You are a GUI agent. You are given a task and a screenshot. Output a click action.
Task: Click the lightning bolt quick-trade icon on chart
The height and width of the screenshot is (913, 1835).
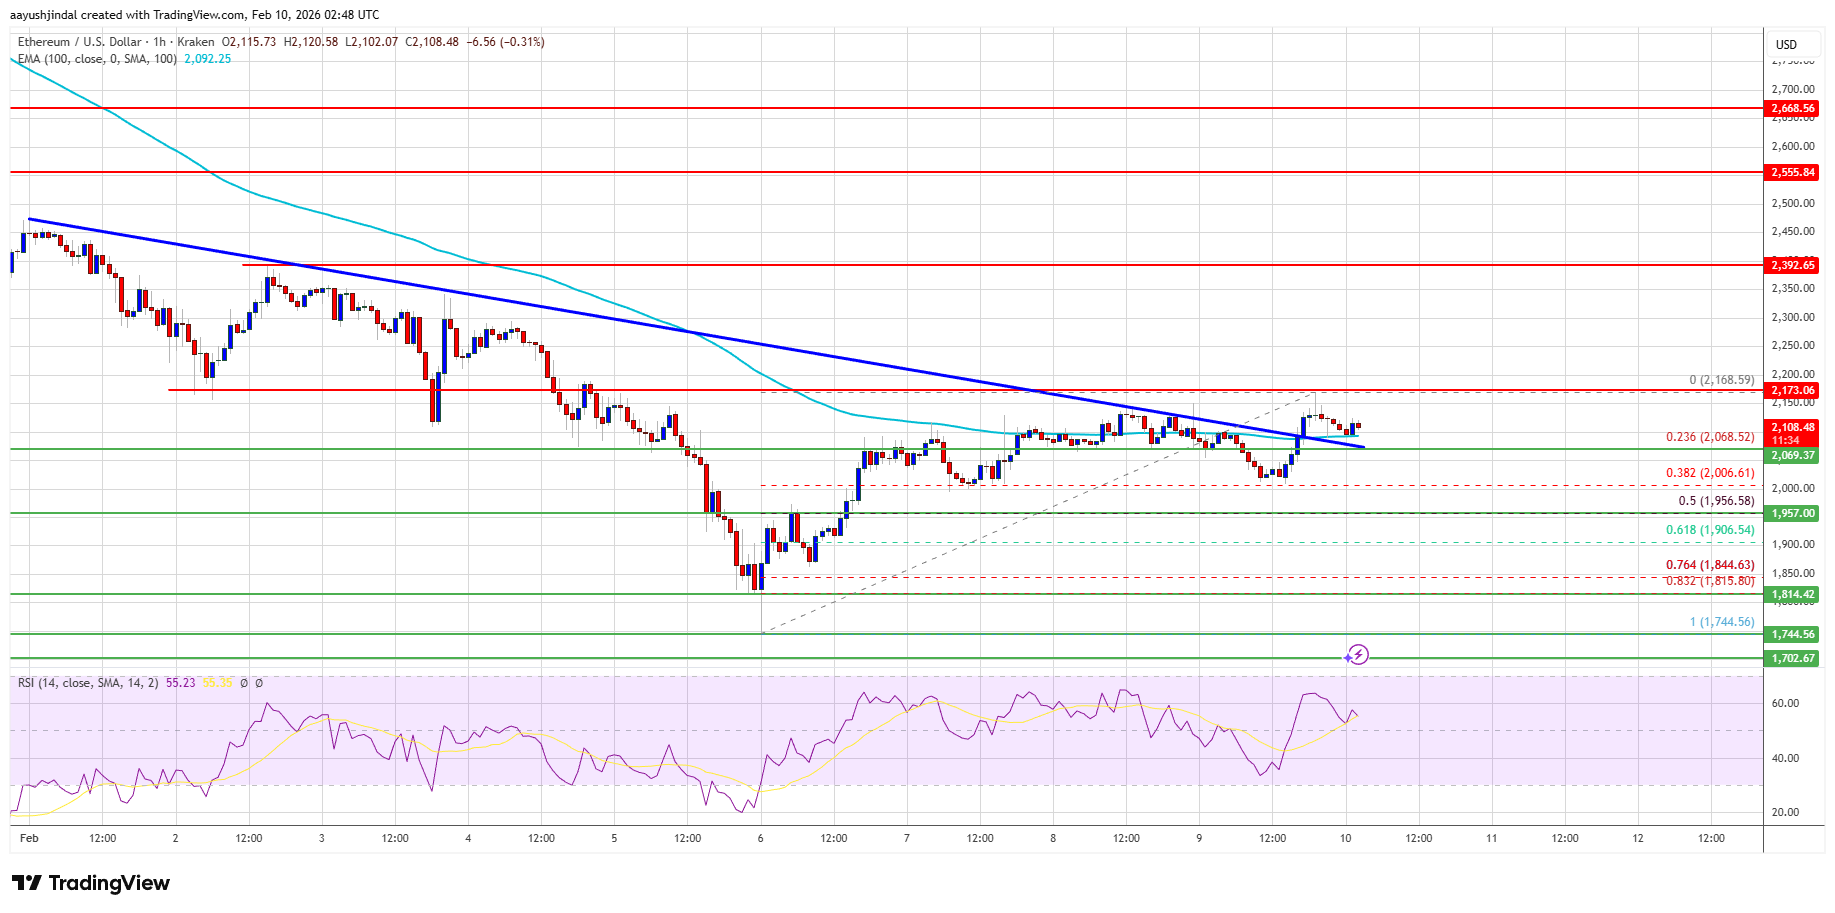pyautogui.click(x=1360, y=655)
